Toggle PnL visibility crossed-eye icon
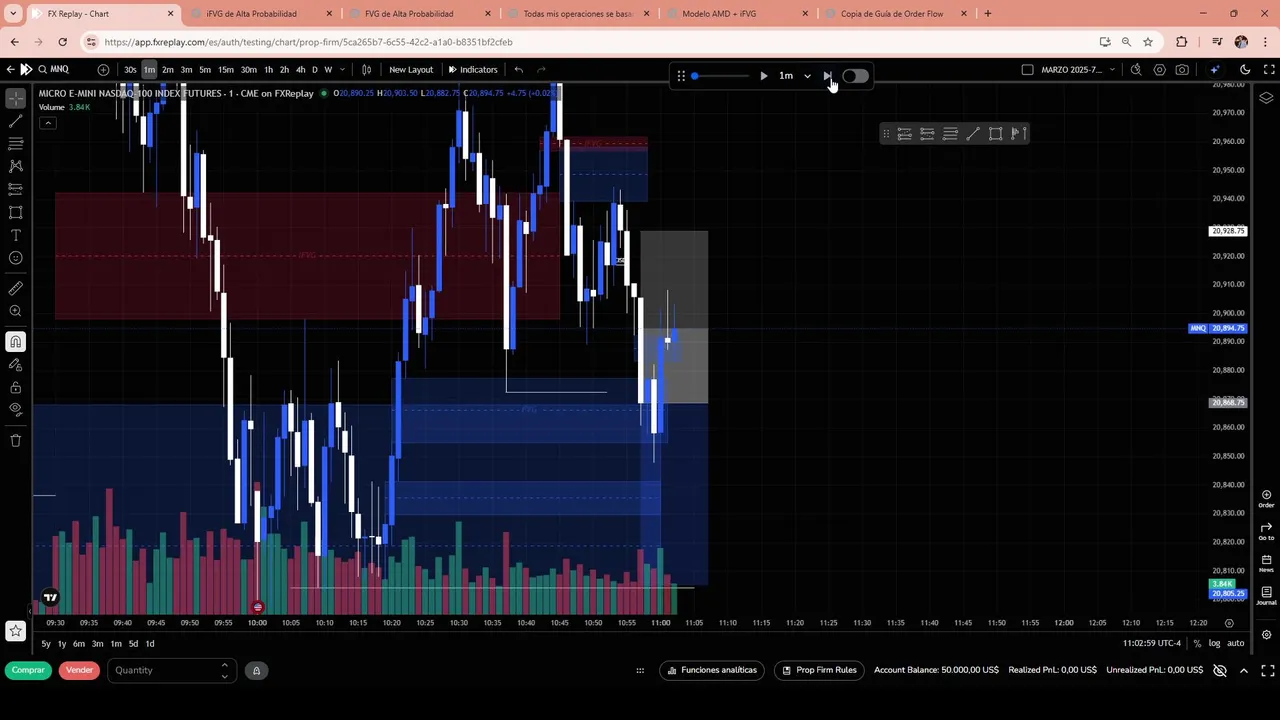Viewport: 1280px width, 720px height. (x=1220, y=670)
